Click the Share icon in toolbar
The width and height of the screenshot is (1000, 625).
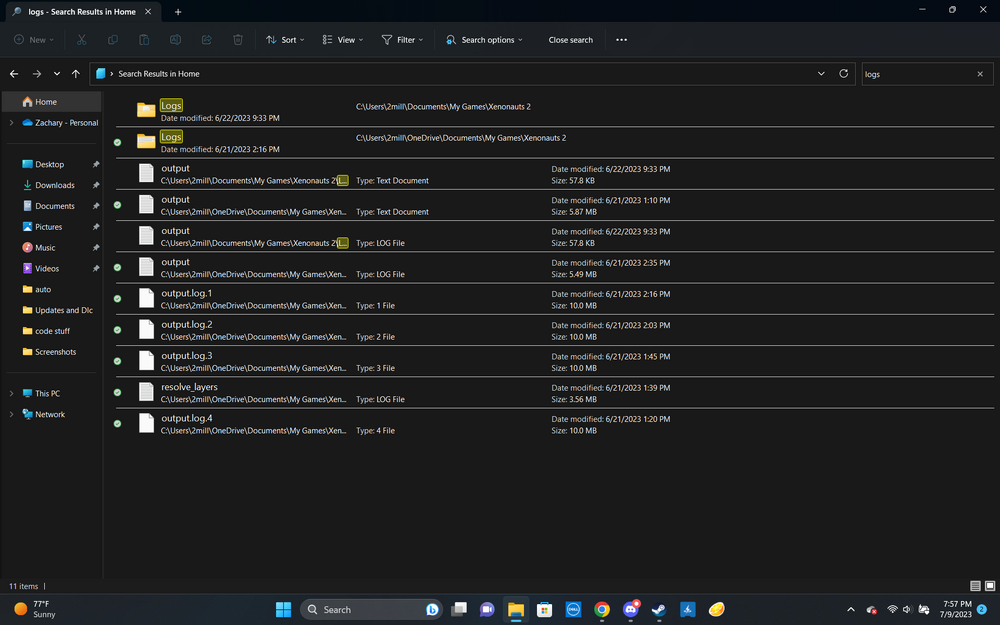click(x=207, y=40)
